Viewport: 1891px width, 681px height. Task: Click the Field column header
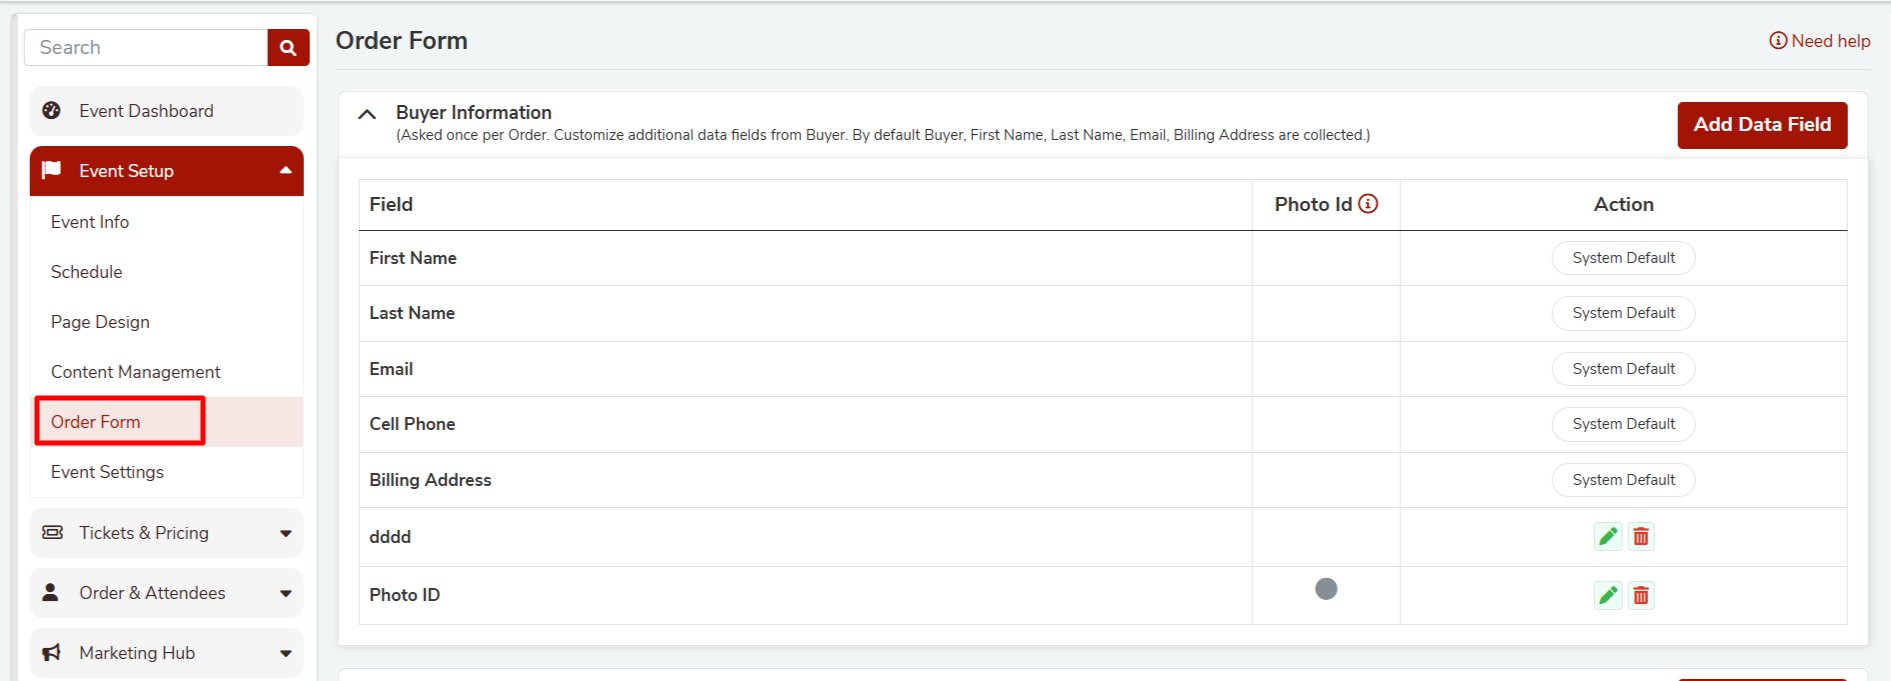coord(391,204)
